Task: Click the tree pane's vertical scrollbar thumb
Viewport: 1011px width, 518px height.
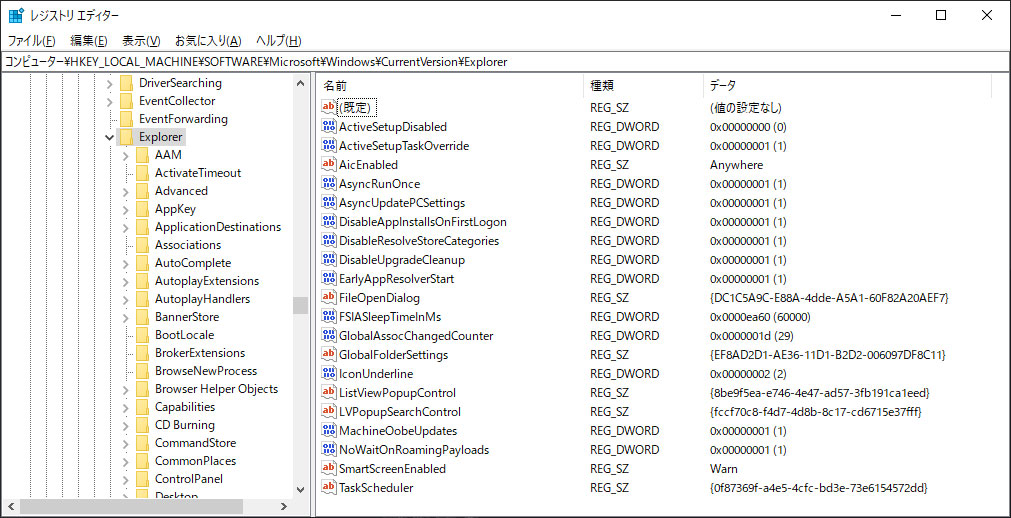Action: click(x=300, y=305)
